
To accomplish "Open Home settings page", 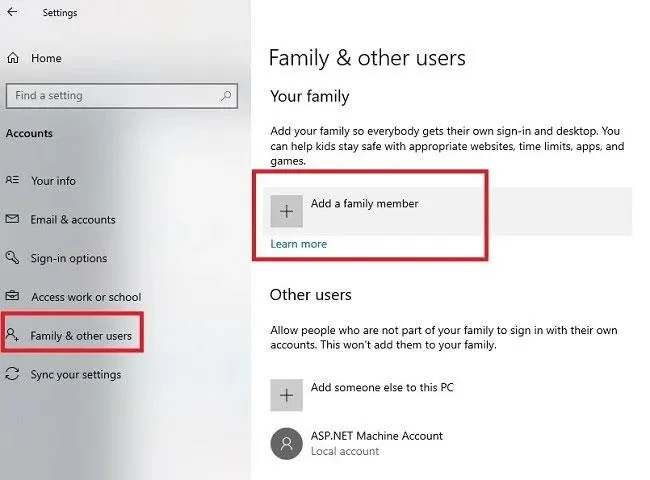I will 46,58.
